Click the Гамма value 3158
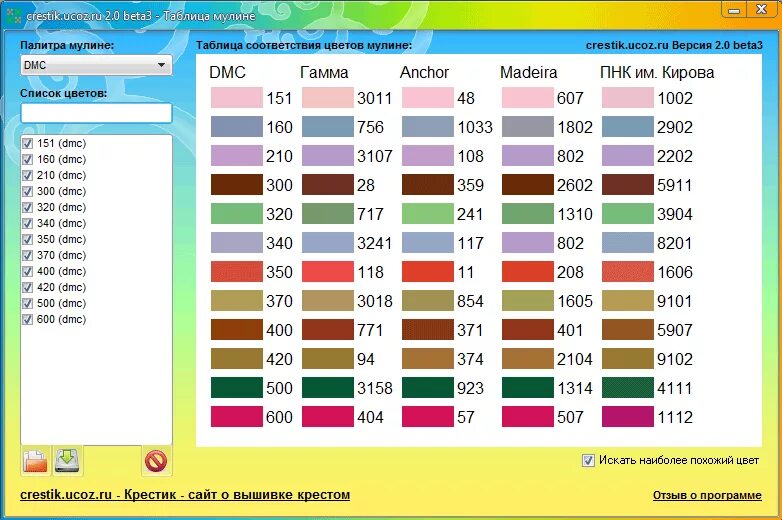Viewport: 782px width, 520px height. click(375, 388)
